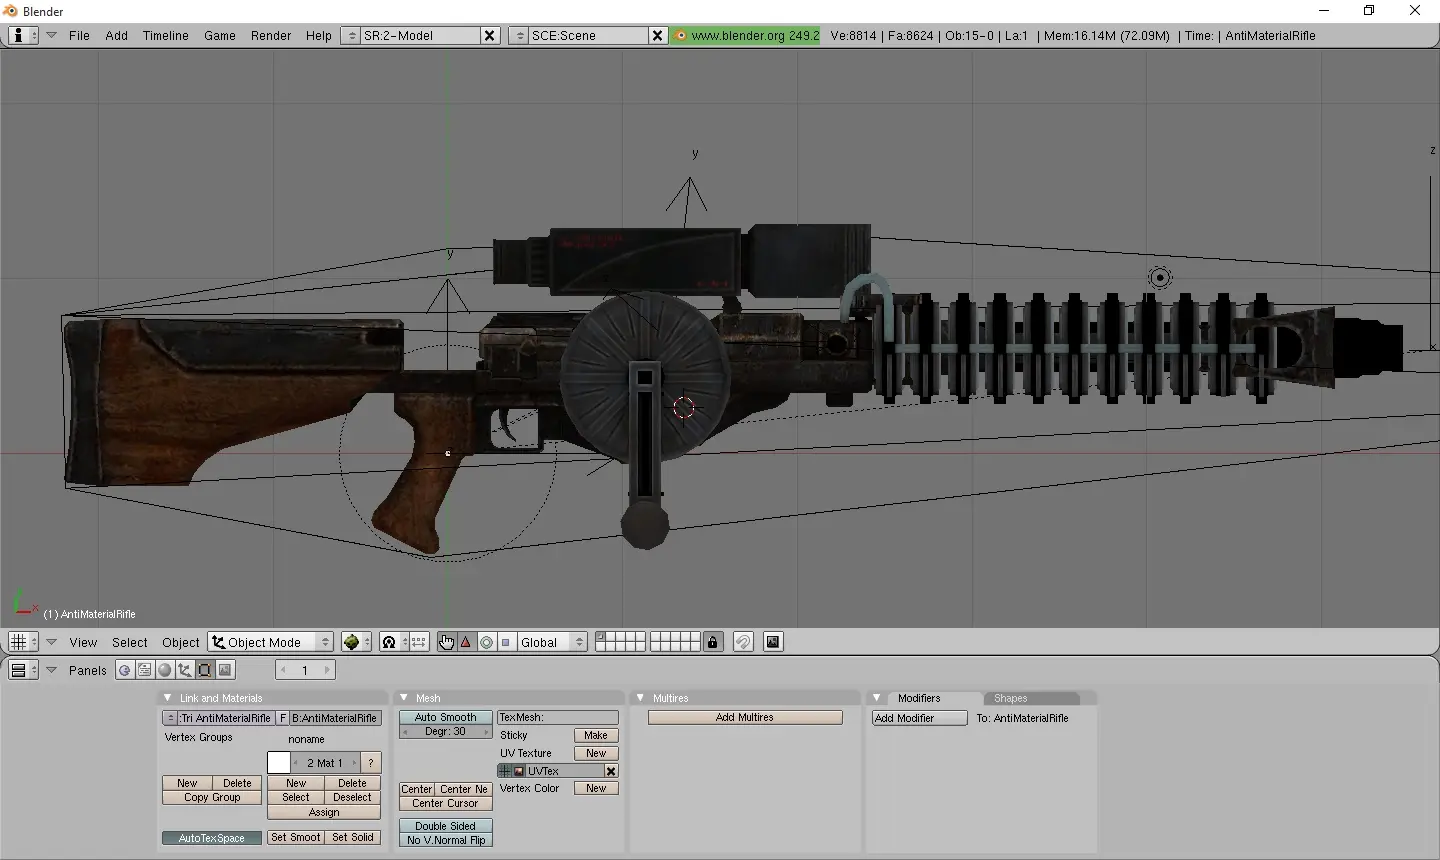Delete the SR:2-Model screen with its X
The width and height of the screenshot is (1440, 860).
pos(489,35)
